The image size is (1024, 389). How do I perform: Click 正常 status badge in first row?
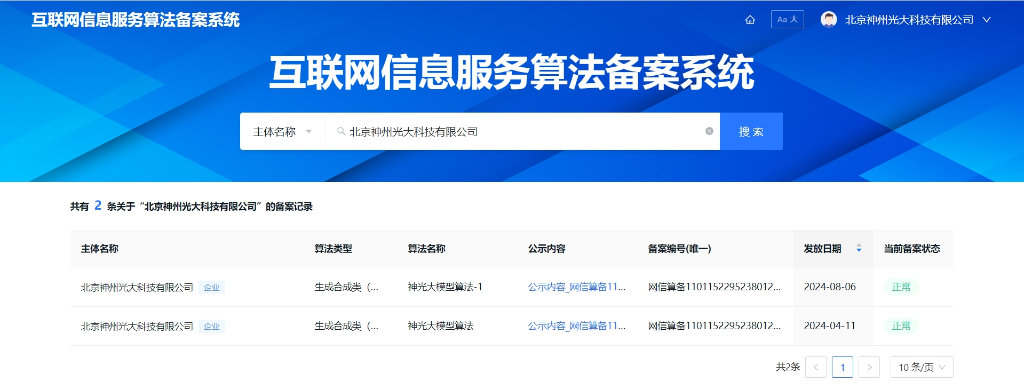pyautogui.click(x=901, y=287)
